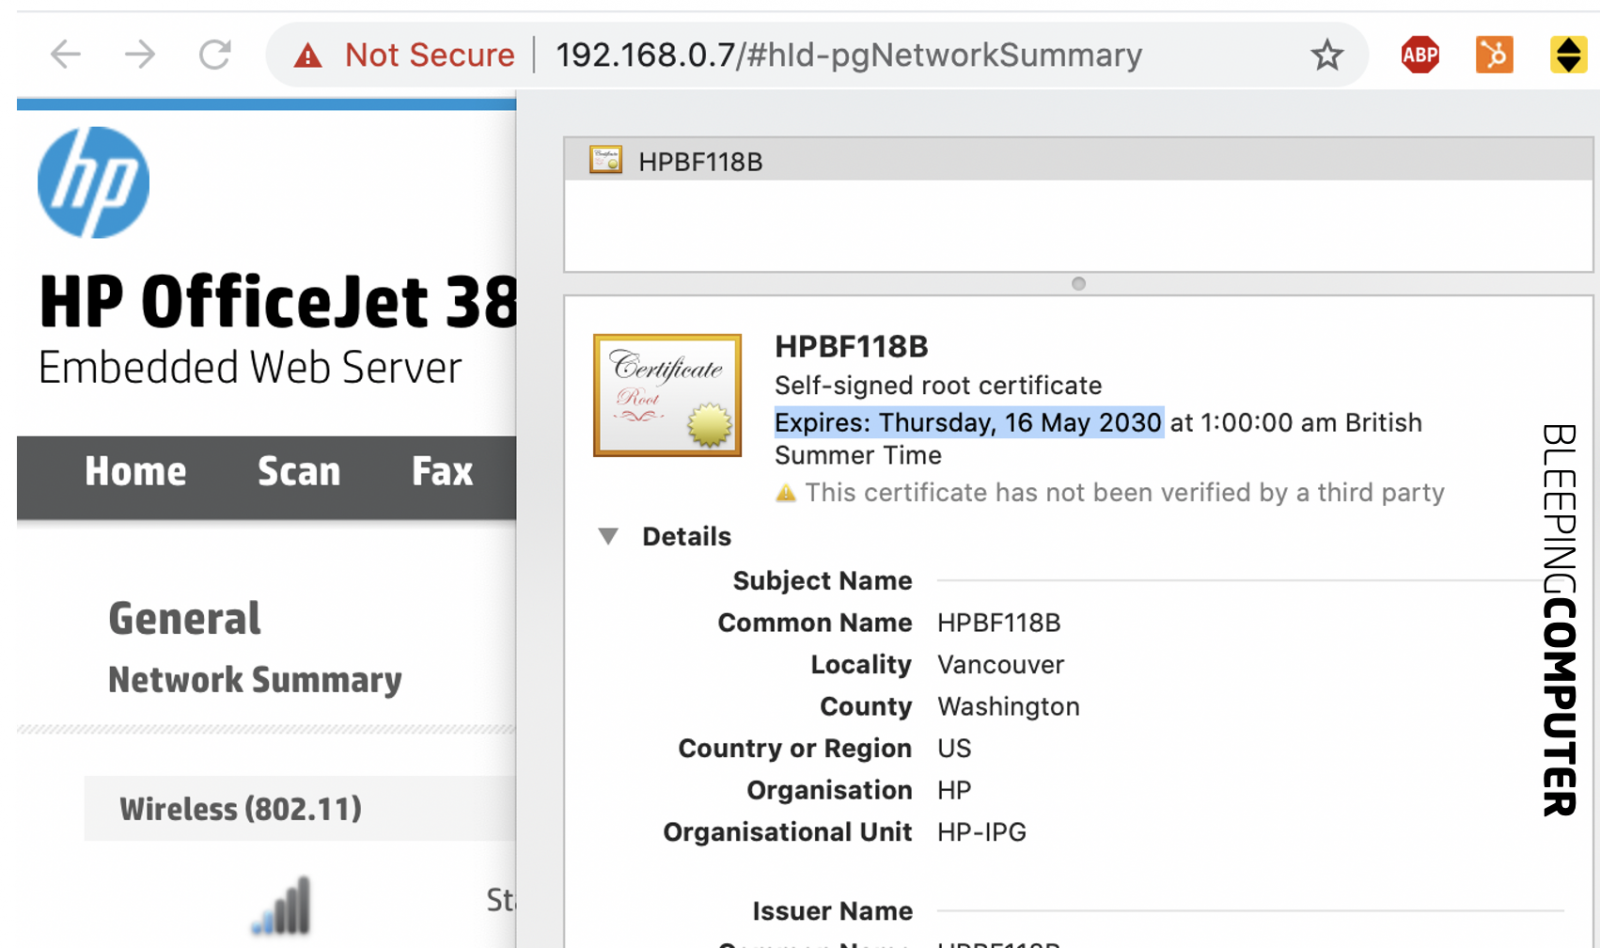Viewport: 1600px width, 948px height.
Task: Click the page reload icon
Action: point(214,55)
